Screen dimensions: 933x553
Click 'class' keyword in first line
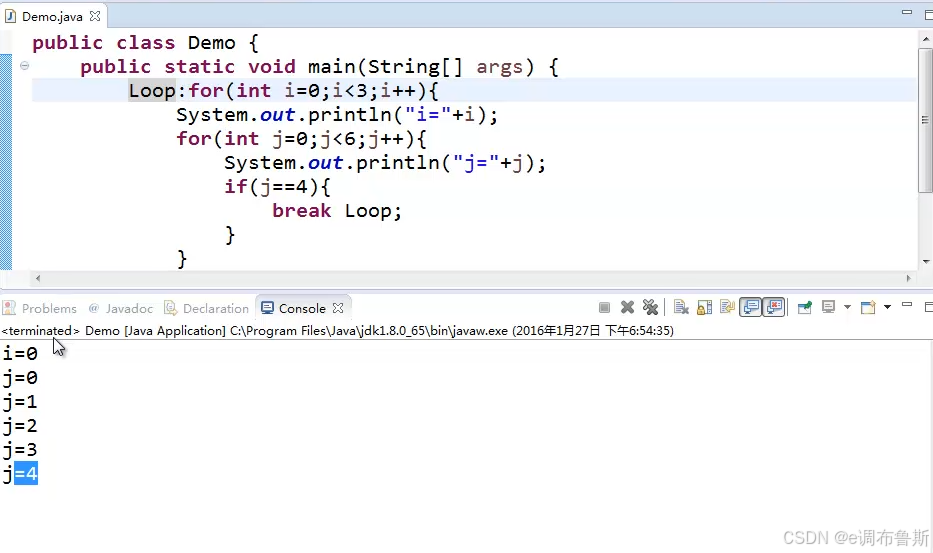click(145, 43)
